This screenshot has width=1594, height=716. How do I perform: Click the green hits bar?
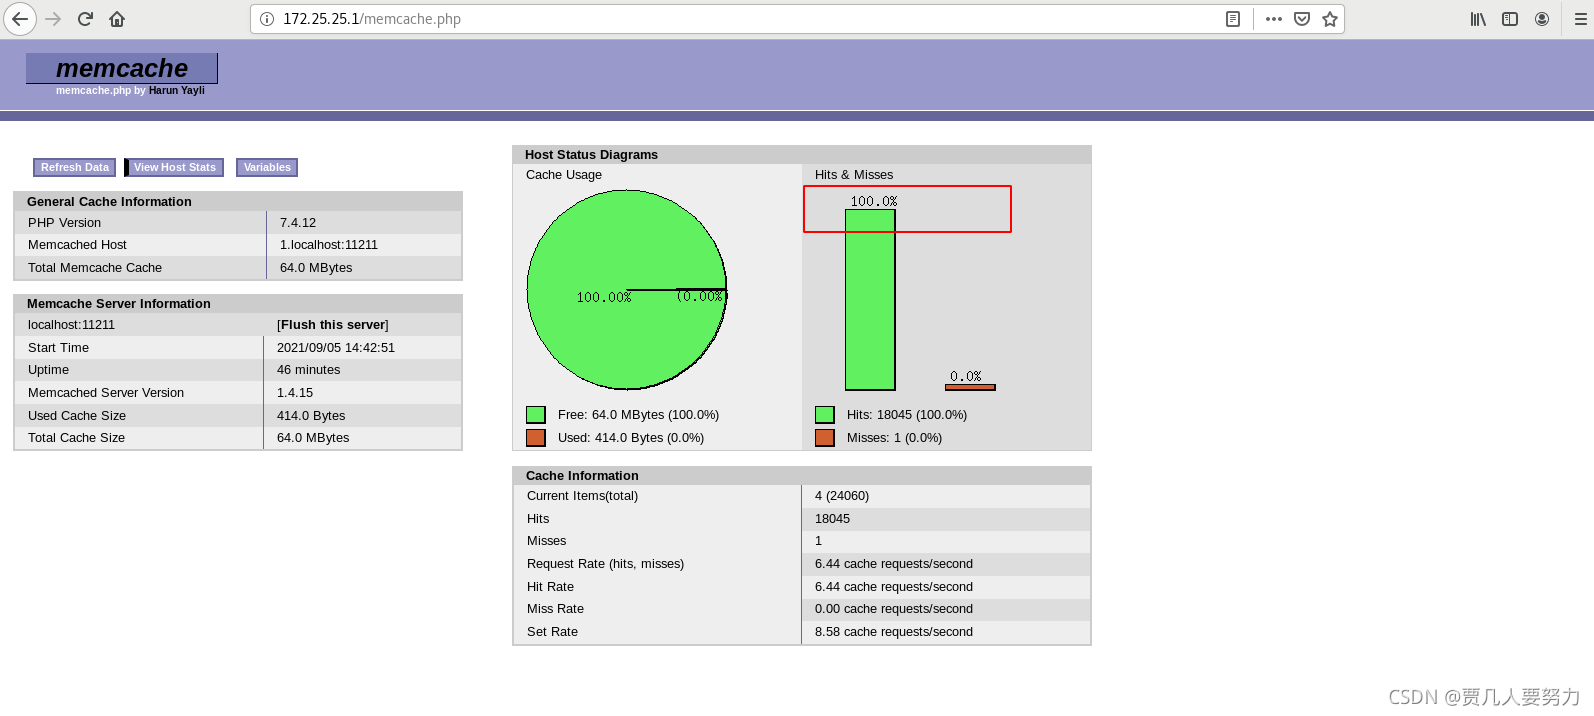click(x=870, y=299)
